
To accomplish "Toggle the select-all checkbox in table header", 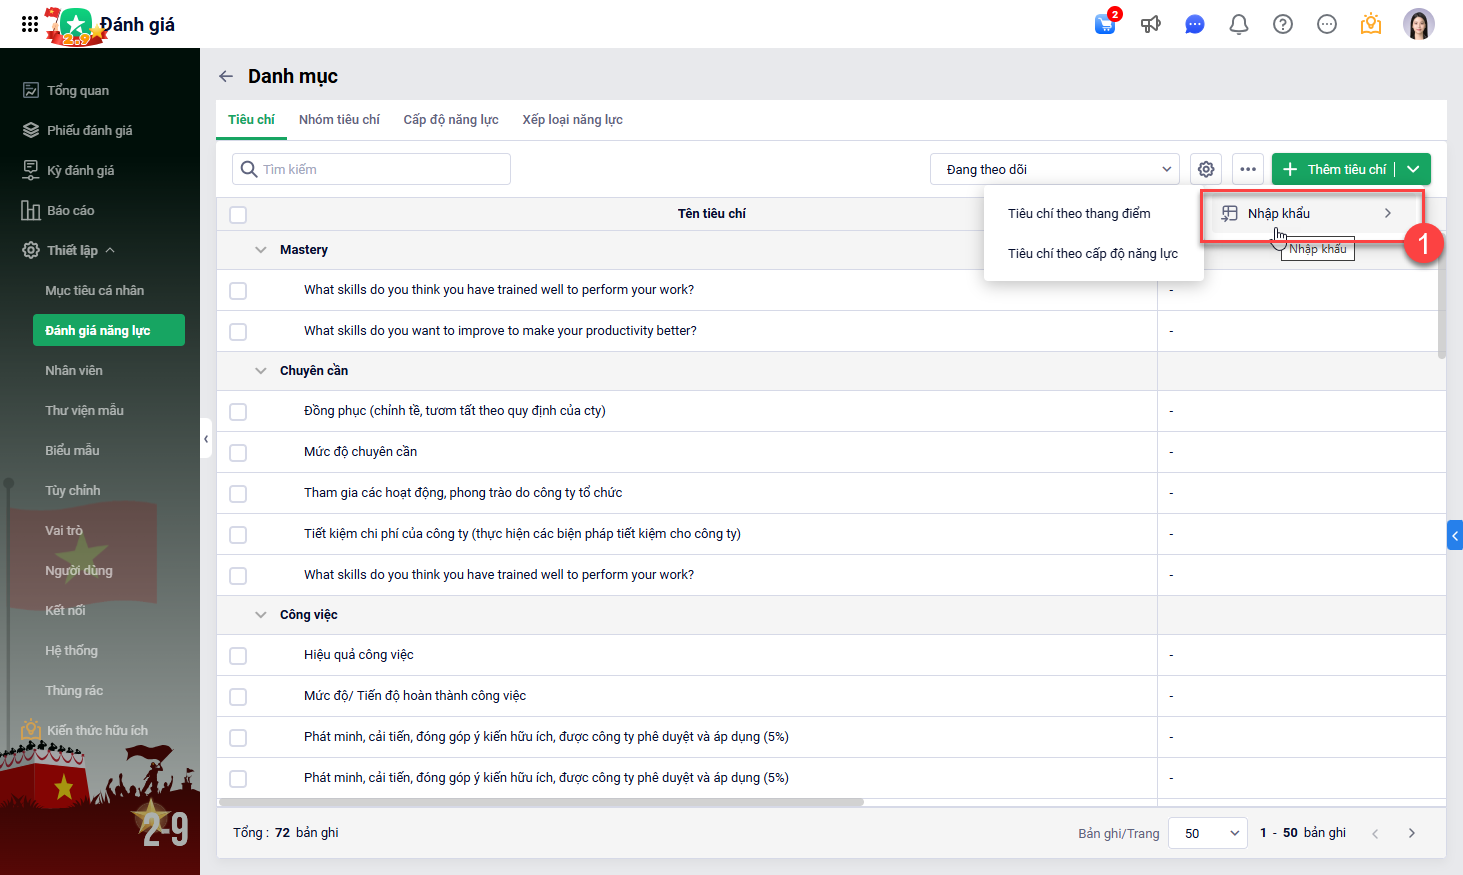I will point(238,214).
